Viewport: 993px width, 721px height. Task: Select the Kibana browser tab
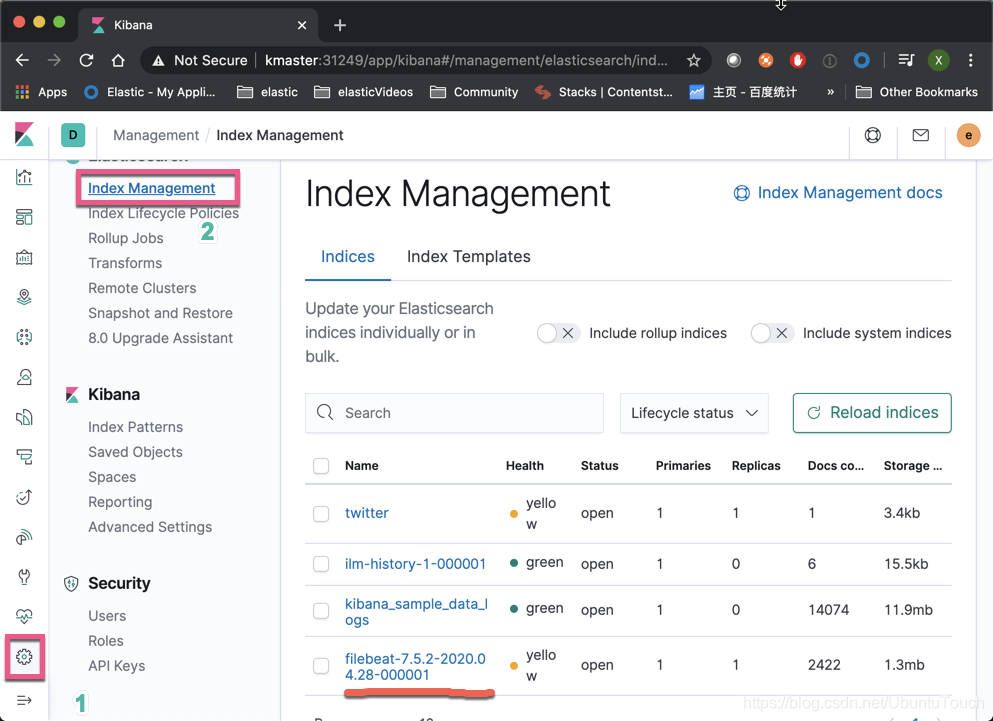199,25
